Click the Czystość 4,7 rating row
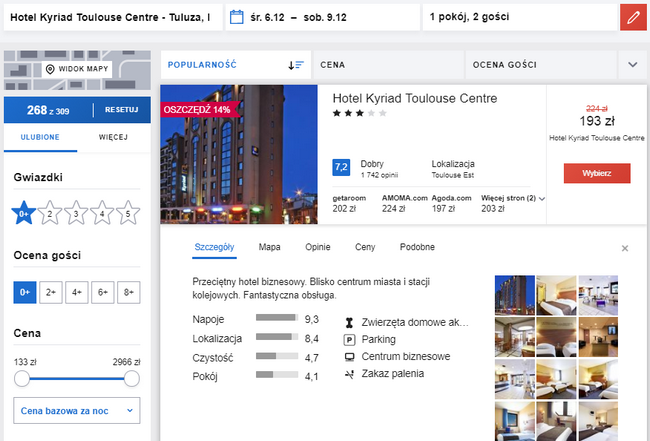 click(x=255, y=358)
